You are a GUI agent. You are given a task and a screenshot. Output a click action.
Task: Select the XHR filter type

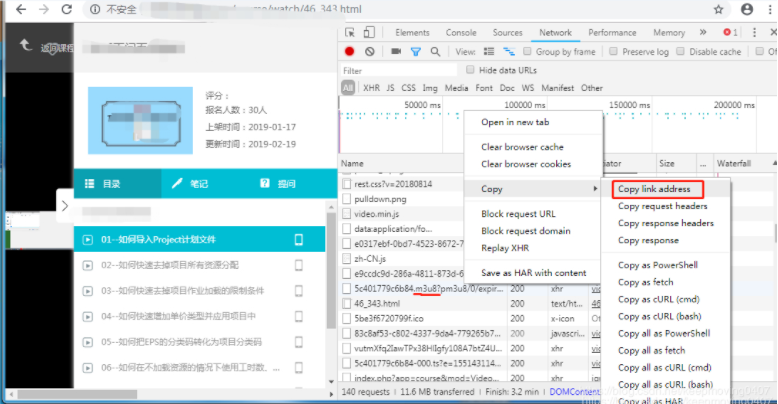(x=371, y=88)
